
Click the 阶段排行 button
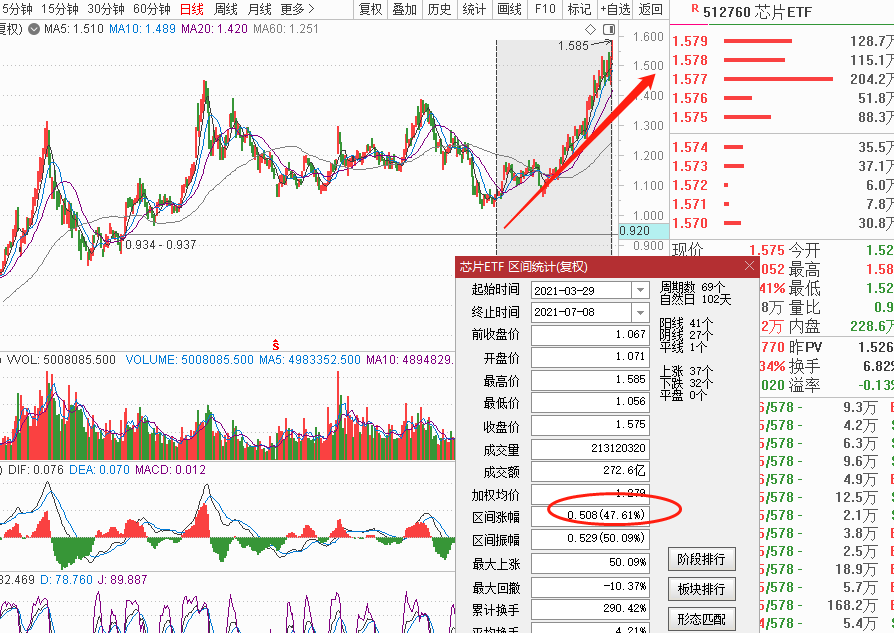[701, 559]
